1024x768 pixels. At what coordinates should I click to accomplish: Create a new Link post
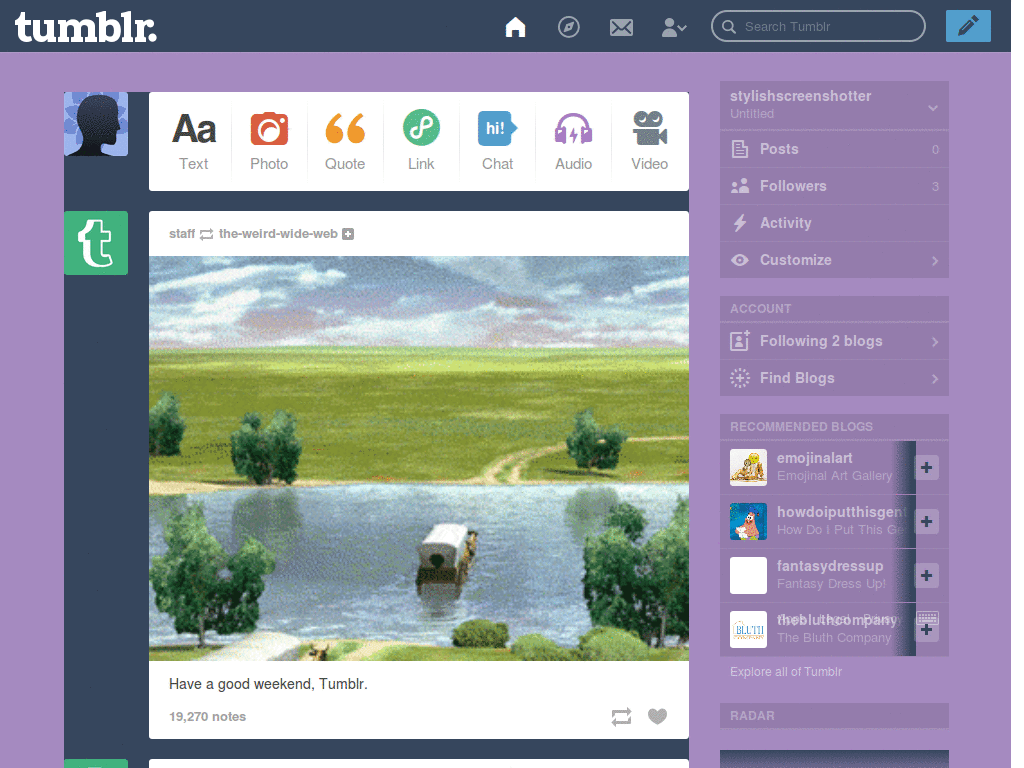[421, 141]
